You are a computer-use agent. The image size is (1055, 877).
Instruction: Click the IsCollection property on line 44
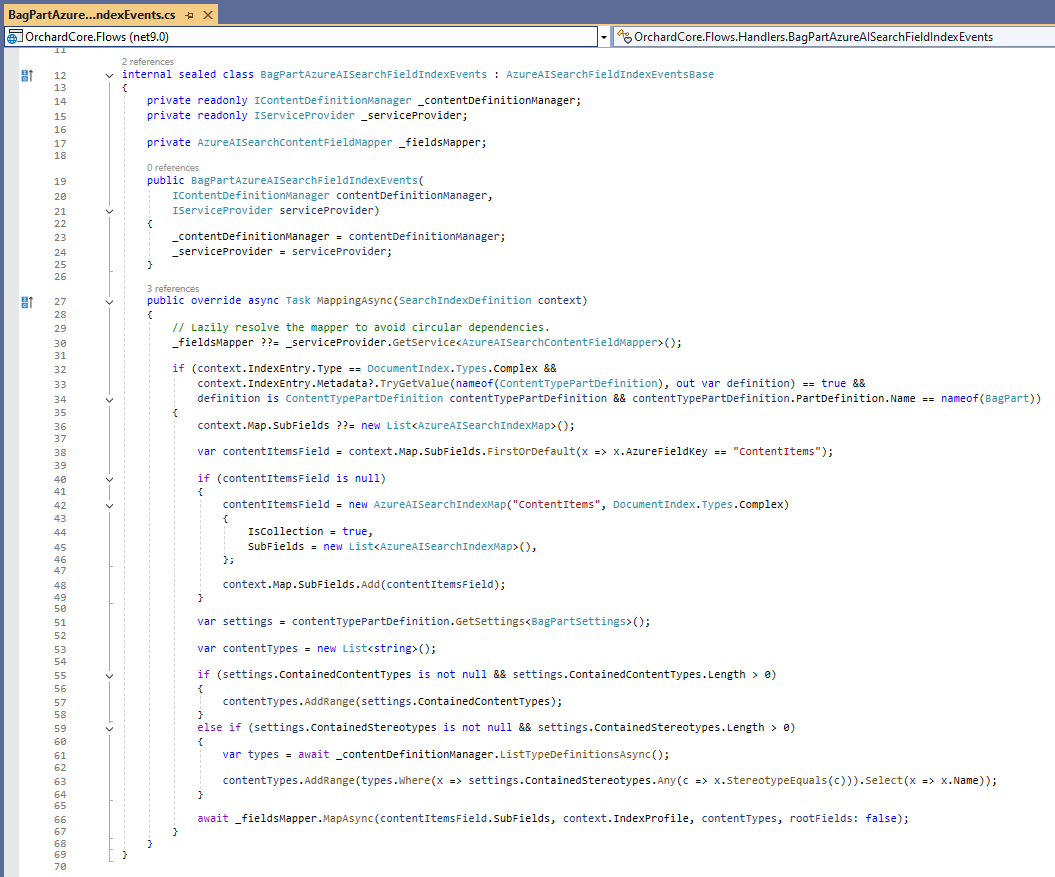coord(285,532)
